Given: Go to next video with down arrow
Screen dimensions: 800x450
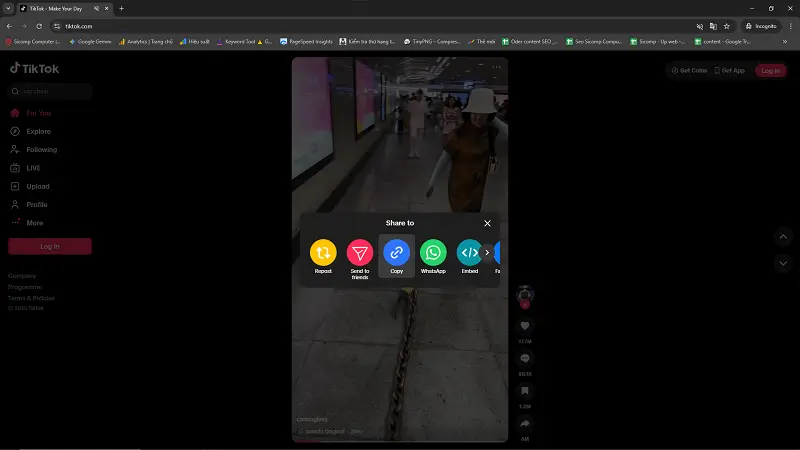Looking at the screenshot, I should coord(783,263).
